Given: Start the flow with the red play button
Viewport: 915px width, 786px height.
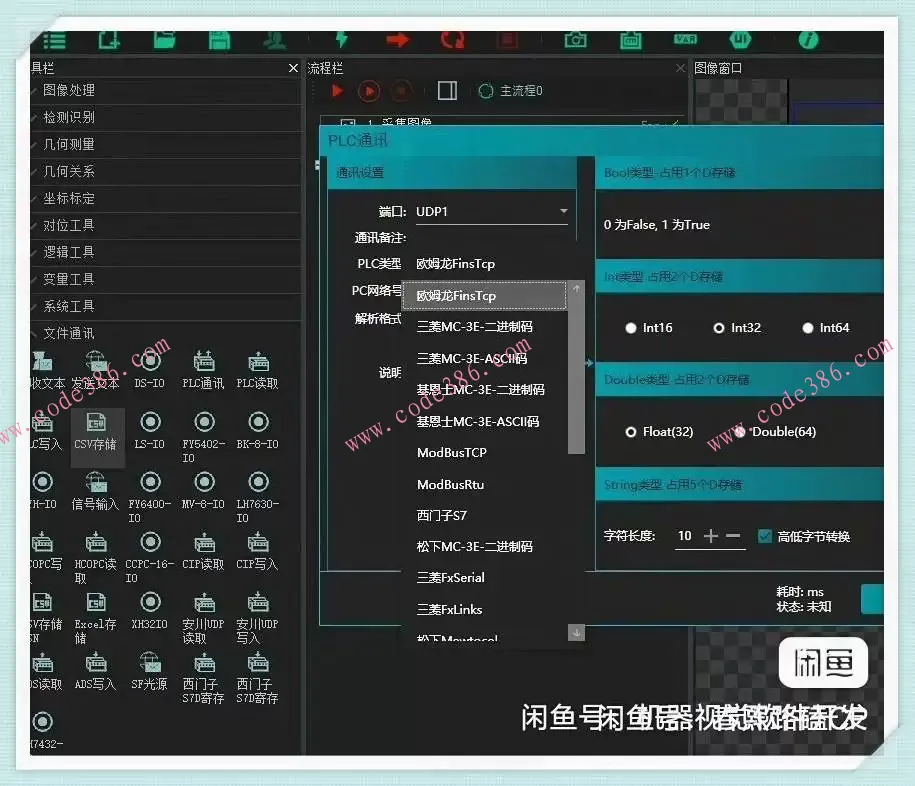Looking at the screenshot, I should pos(336,90).
